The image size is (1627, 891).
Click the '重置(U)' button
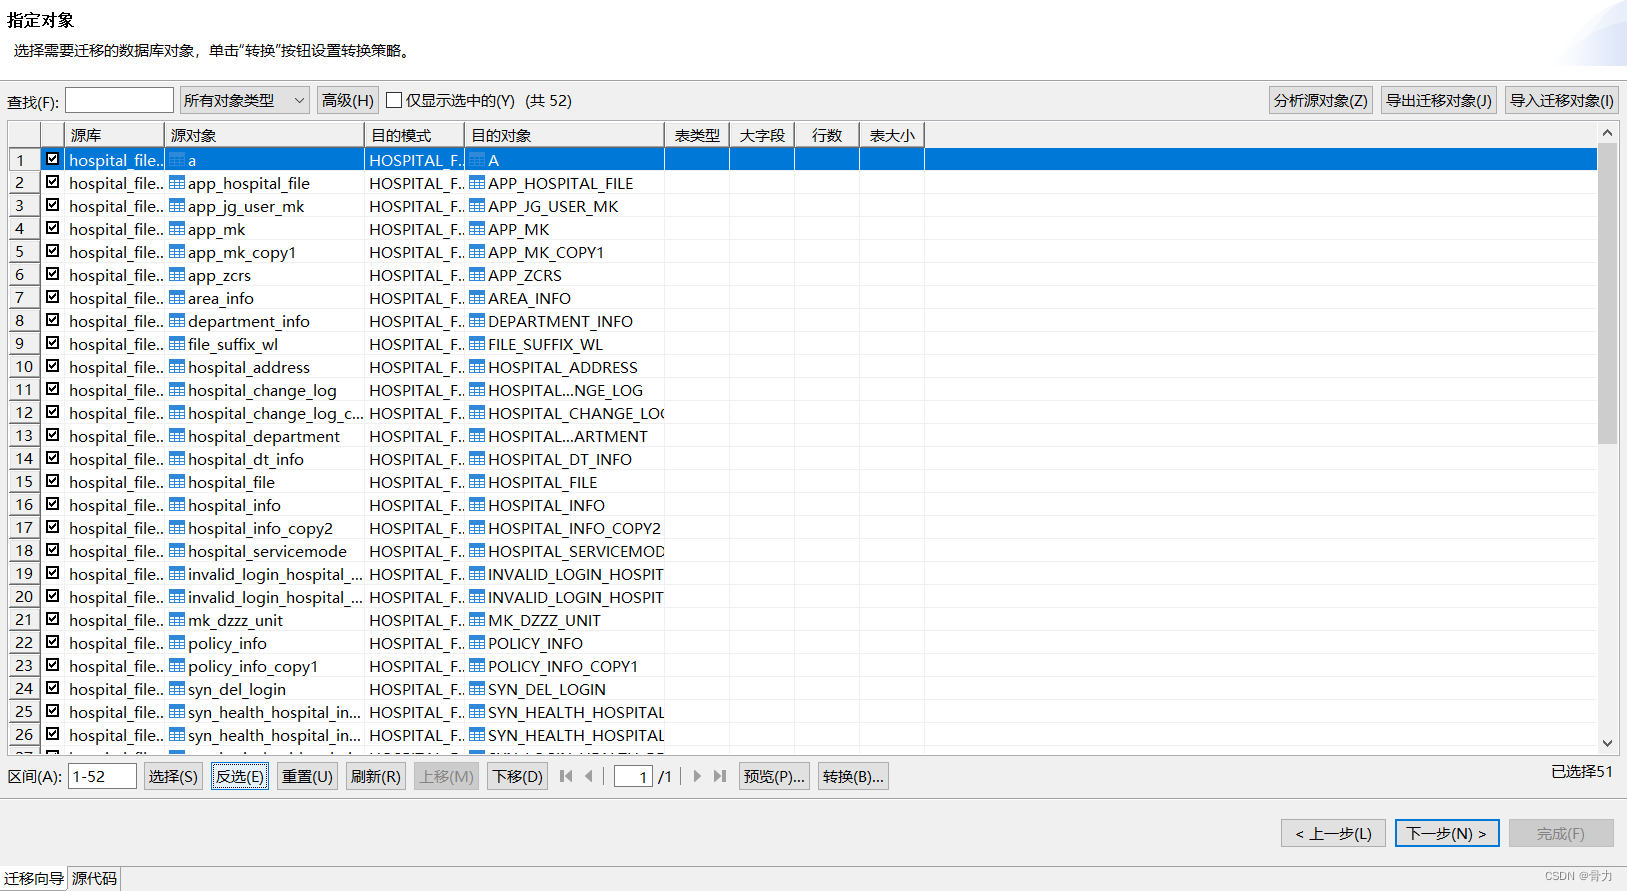[307, 776]
